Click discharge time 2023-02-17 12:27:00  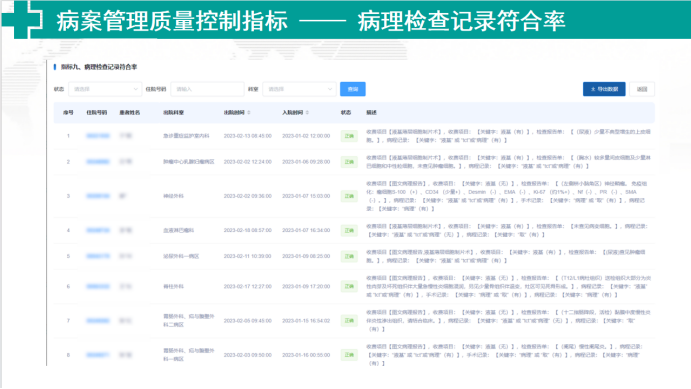248,286
